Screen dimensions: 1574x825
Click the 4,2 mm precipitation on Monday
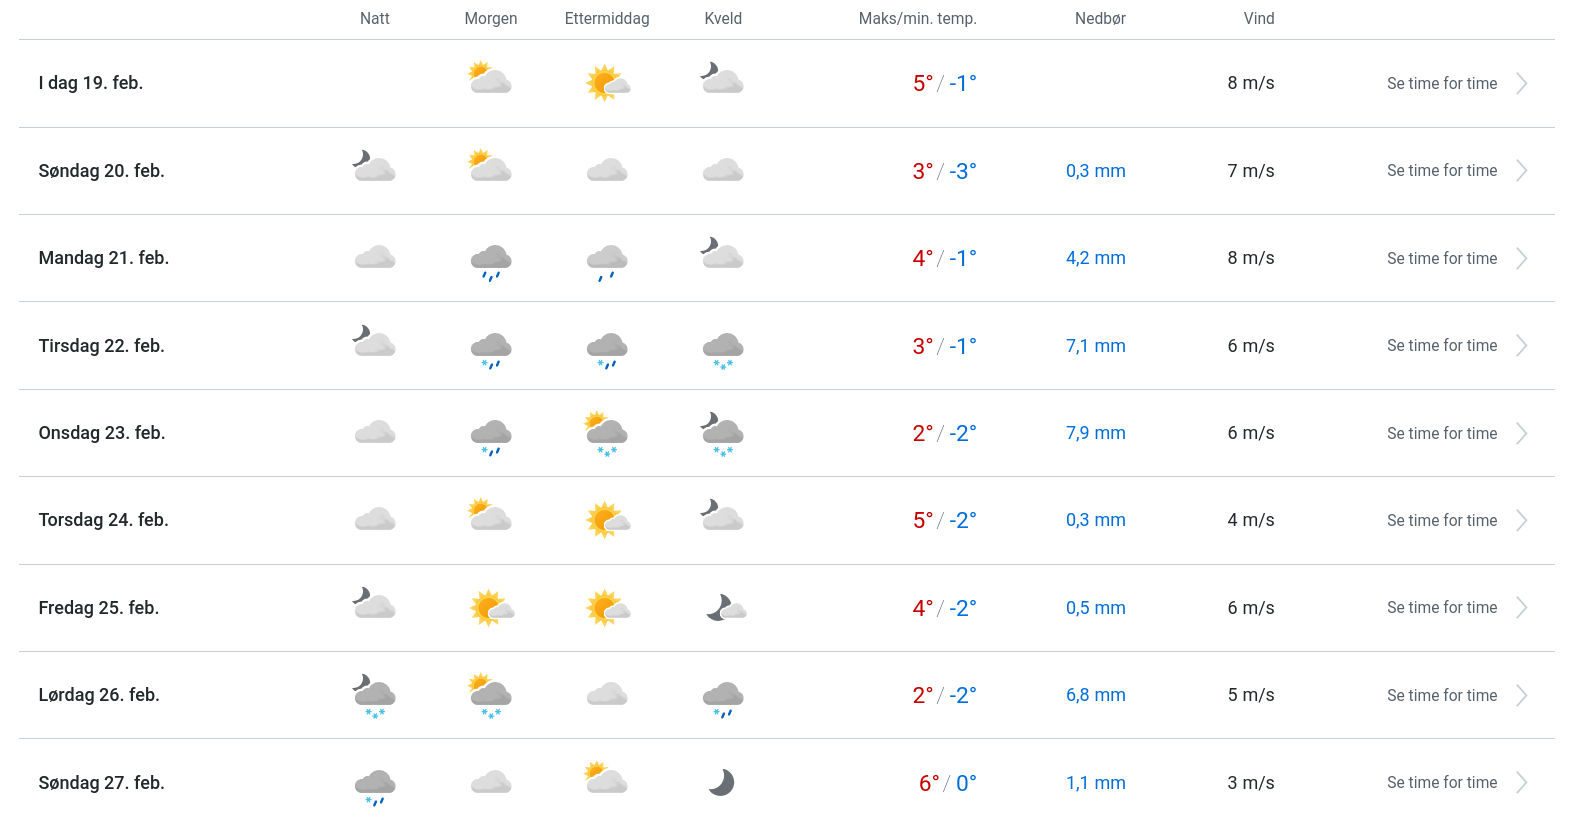[1095, 258]
